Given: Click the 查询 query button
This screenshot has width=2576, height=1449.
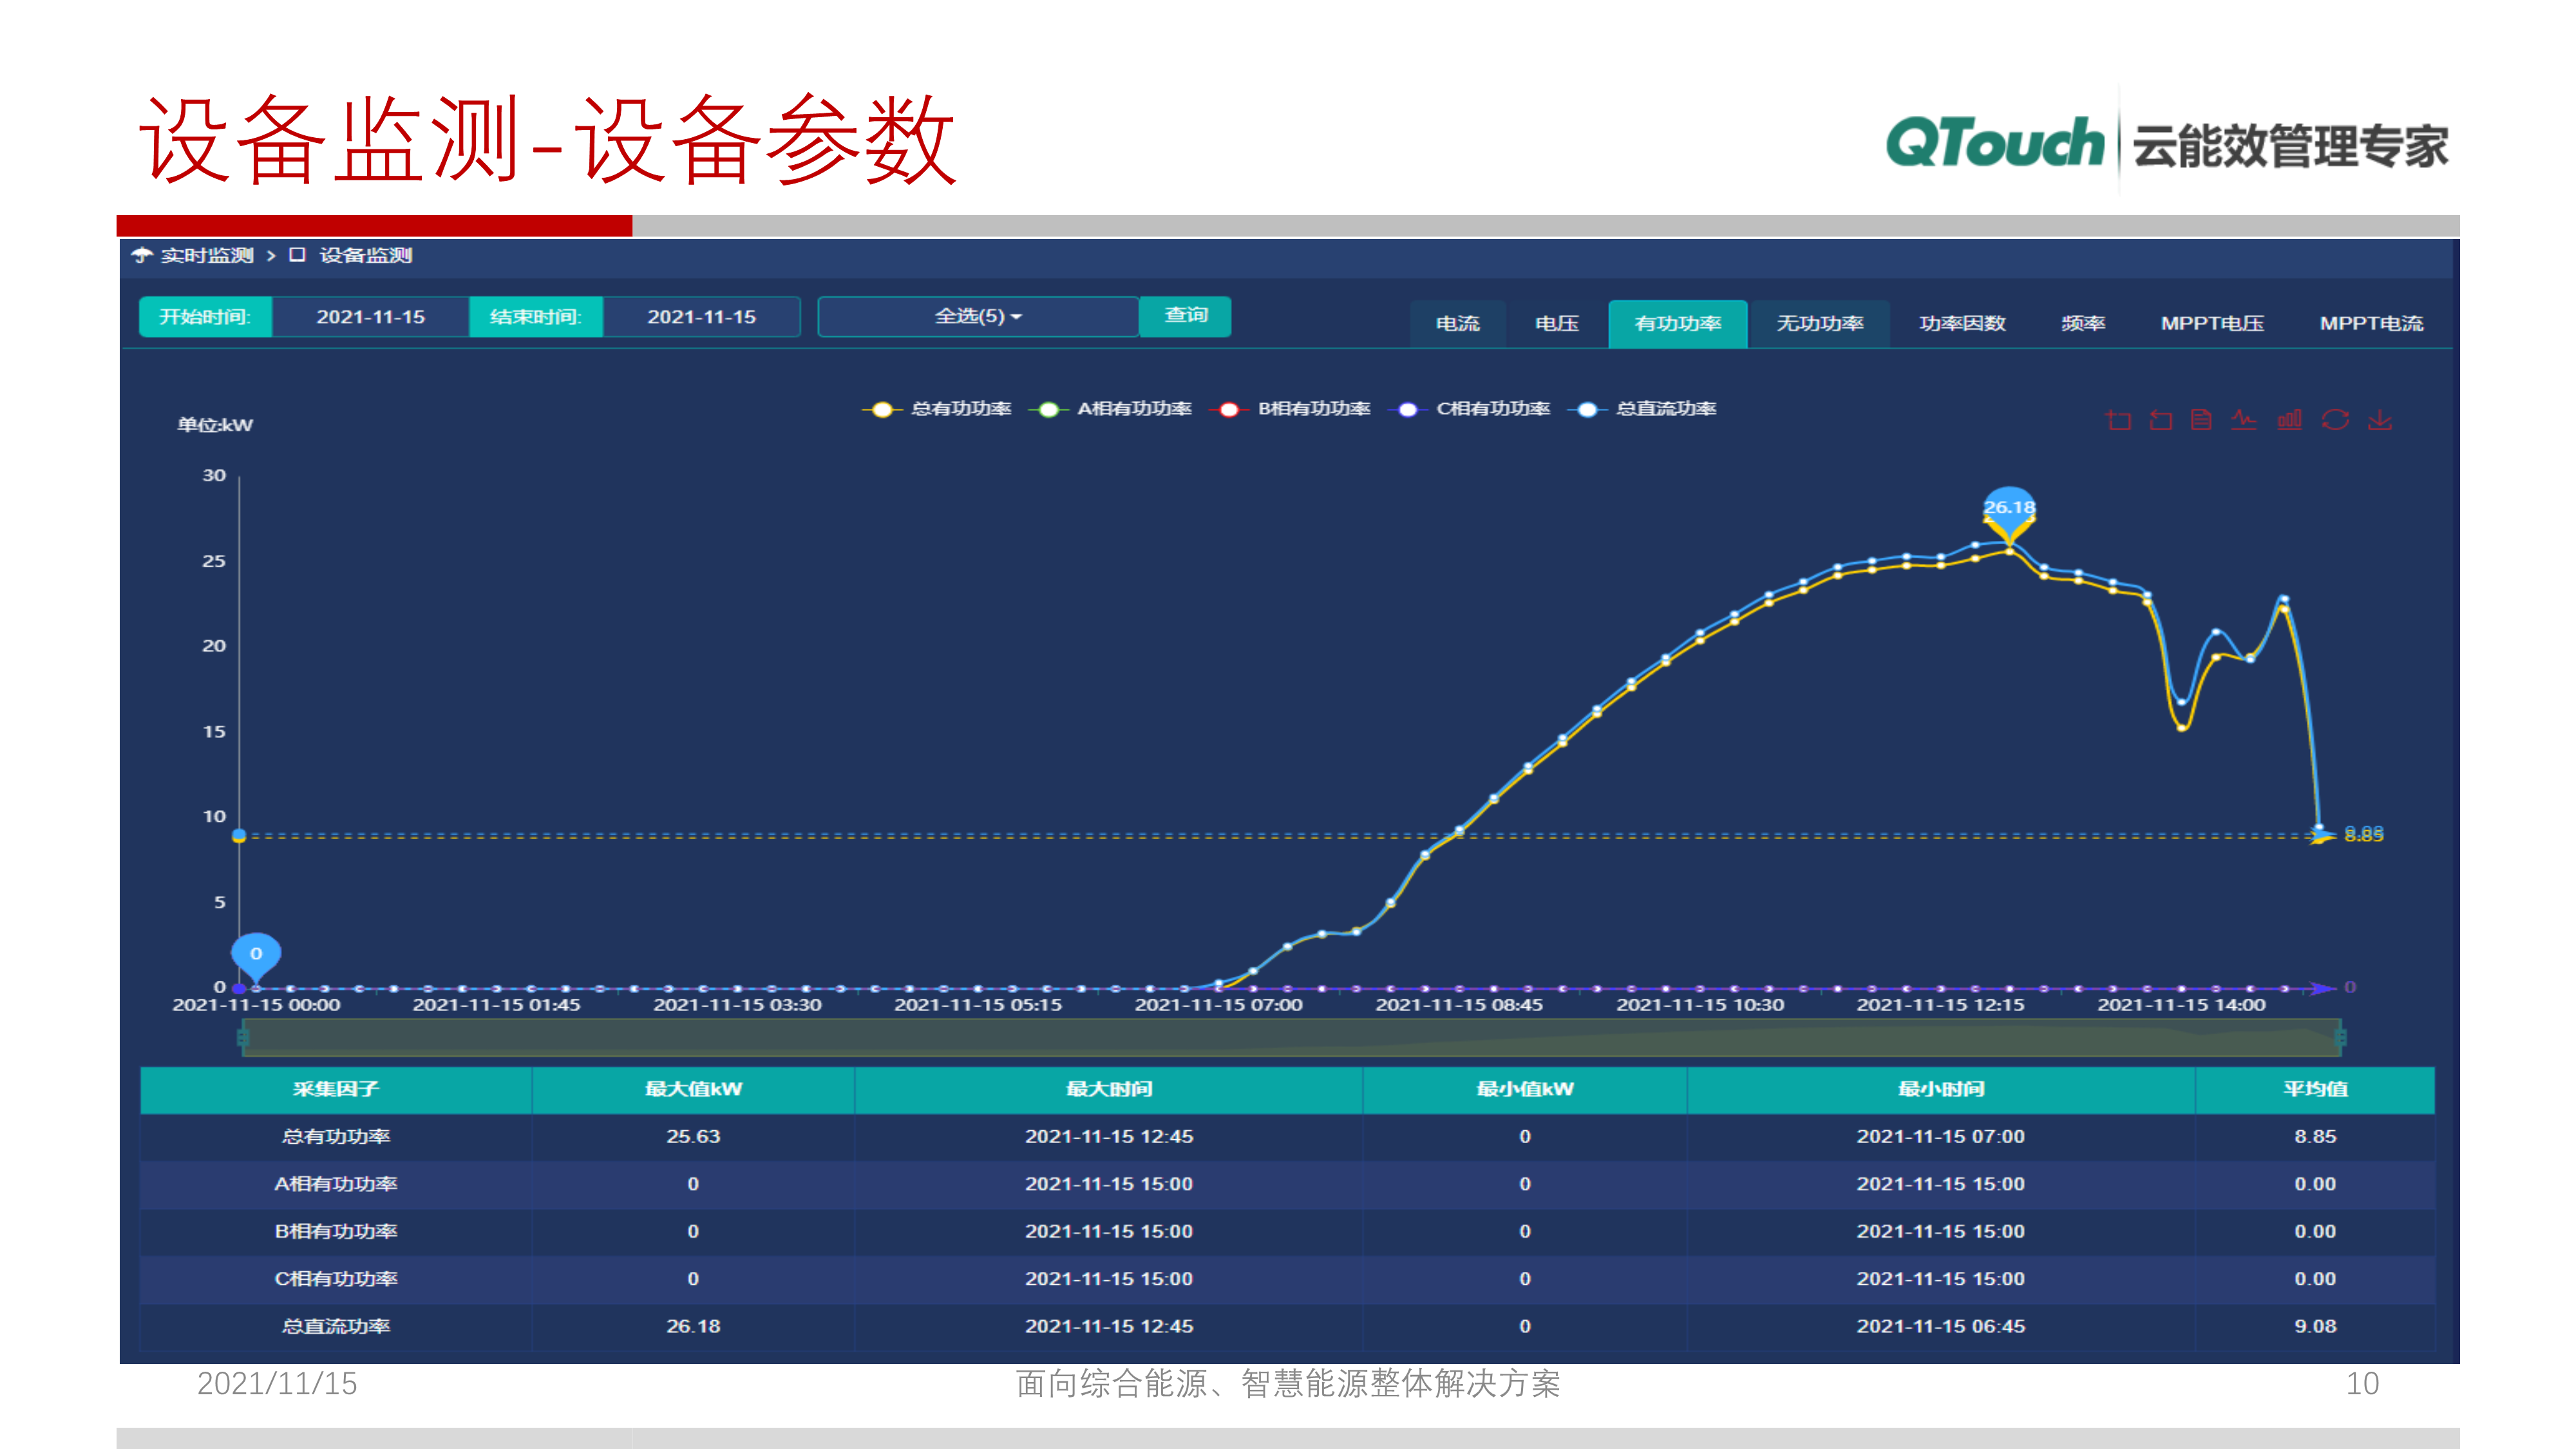Looking at the screenshot, I should pyautogui.click(x=1185, y=317).
